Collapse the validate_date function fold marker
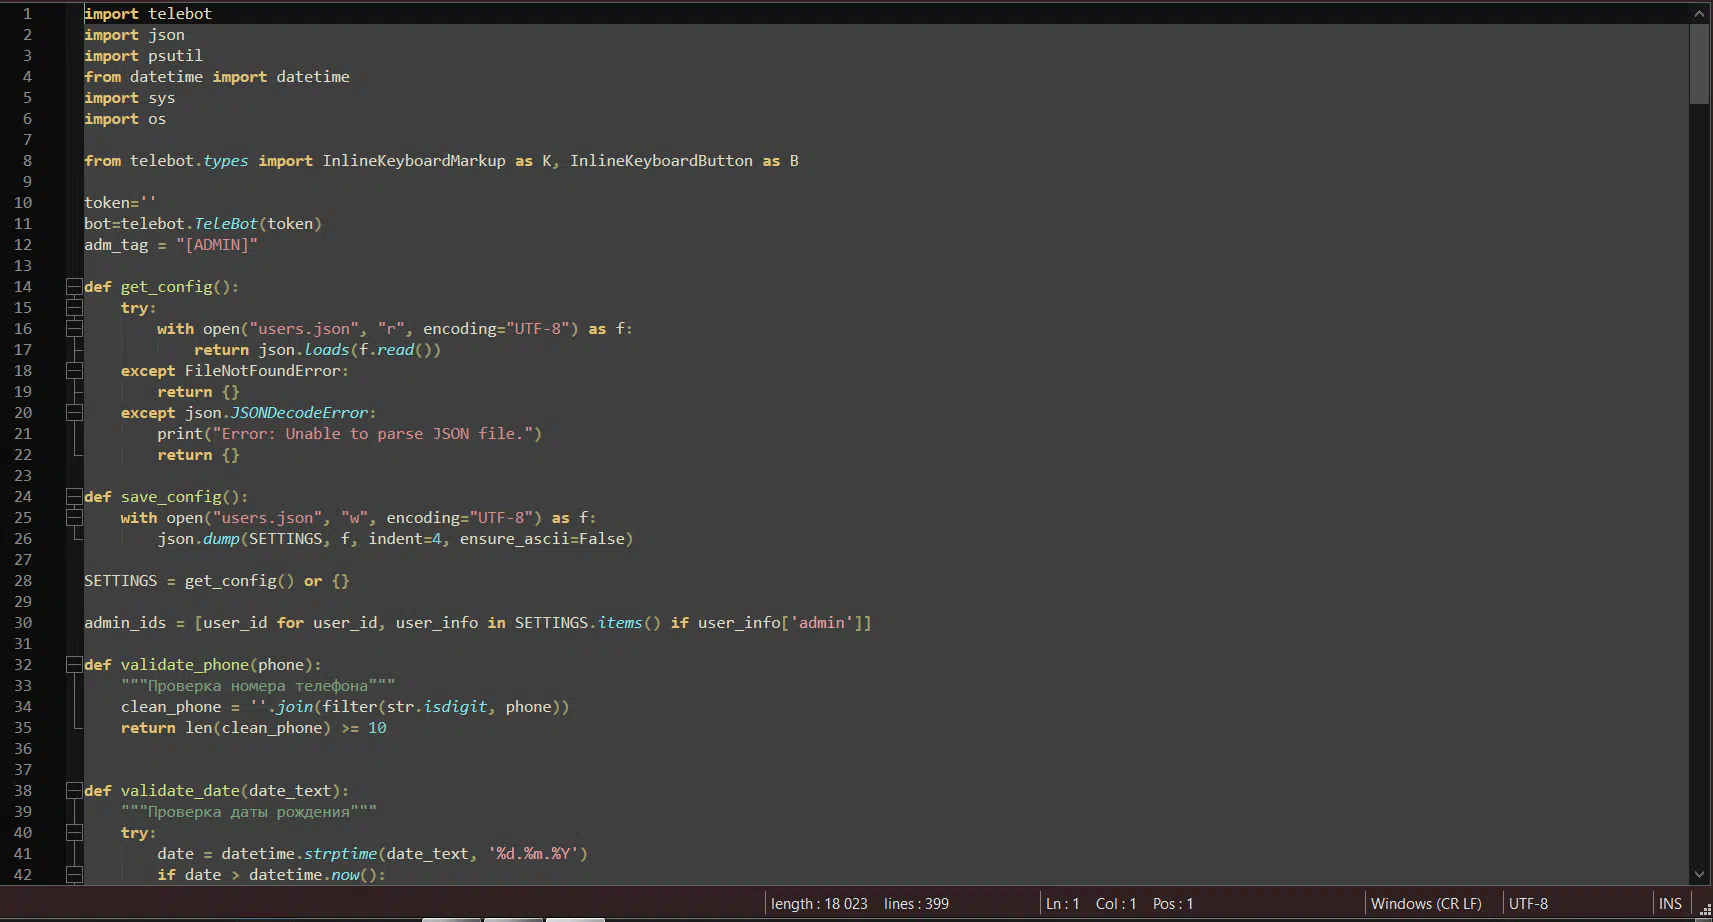 coord(74,791)
